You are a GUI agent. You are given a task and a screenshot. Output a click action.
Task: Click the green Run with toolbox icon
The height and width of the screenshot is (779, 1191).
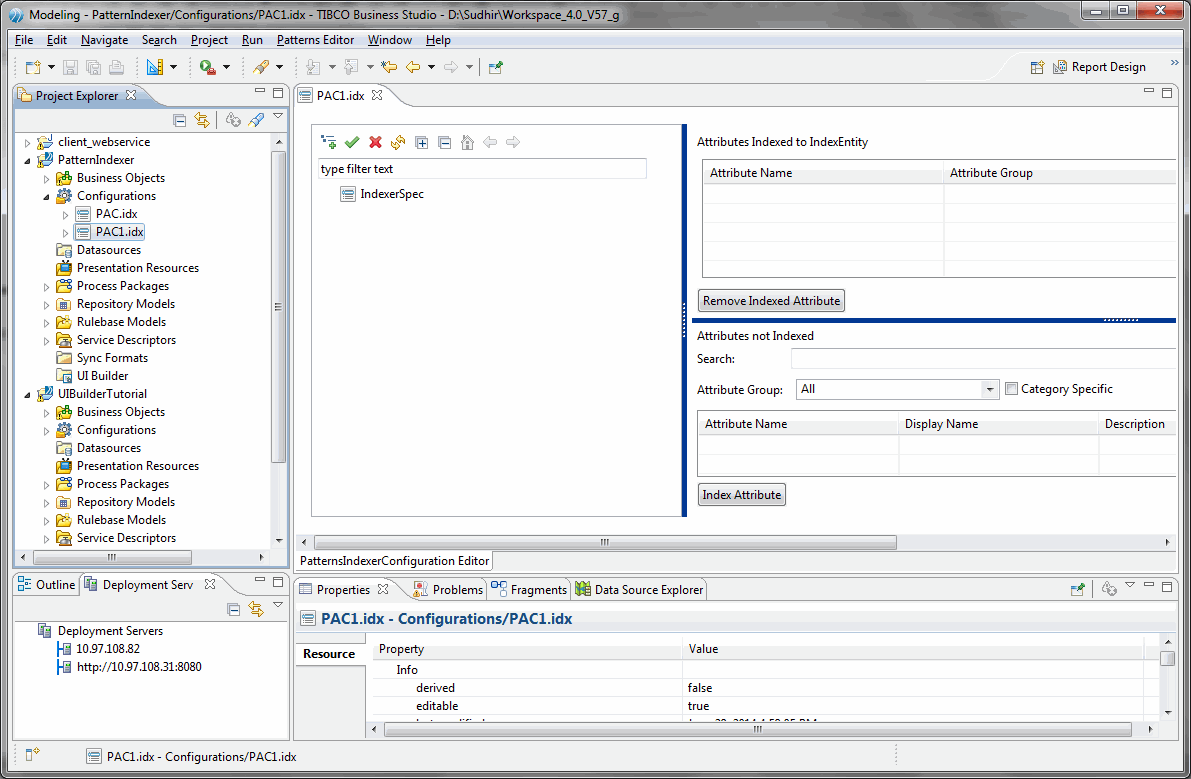point(207,67)
